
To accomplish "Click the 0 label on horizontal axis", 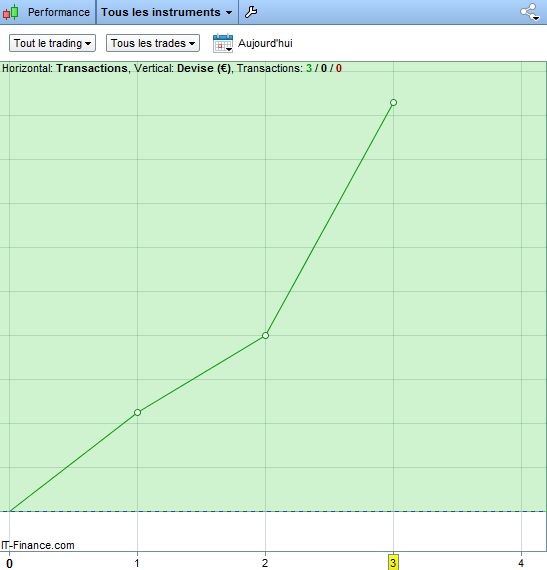I will click(x=9, y=563).
